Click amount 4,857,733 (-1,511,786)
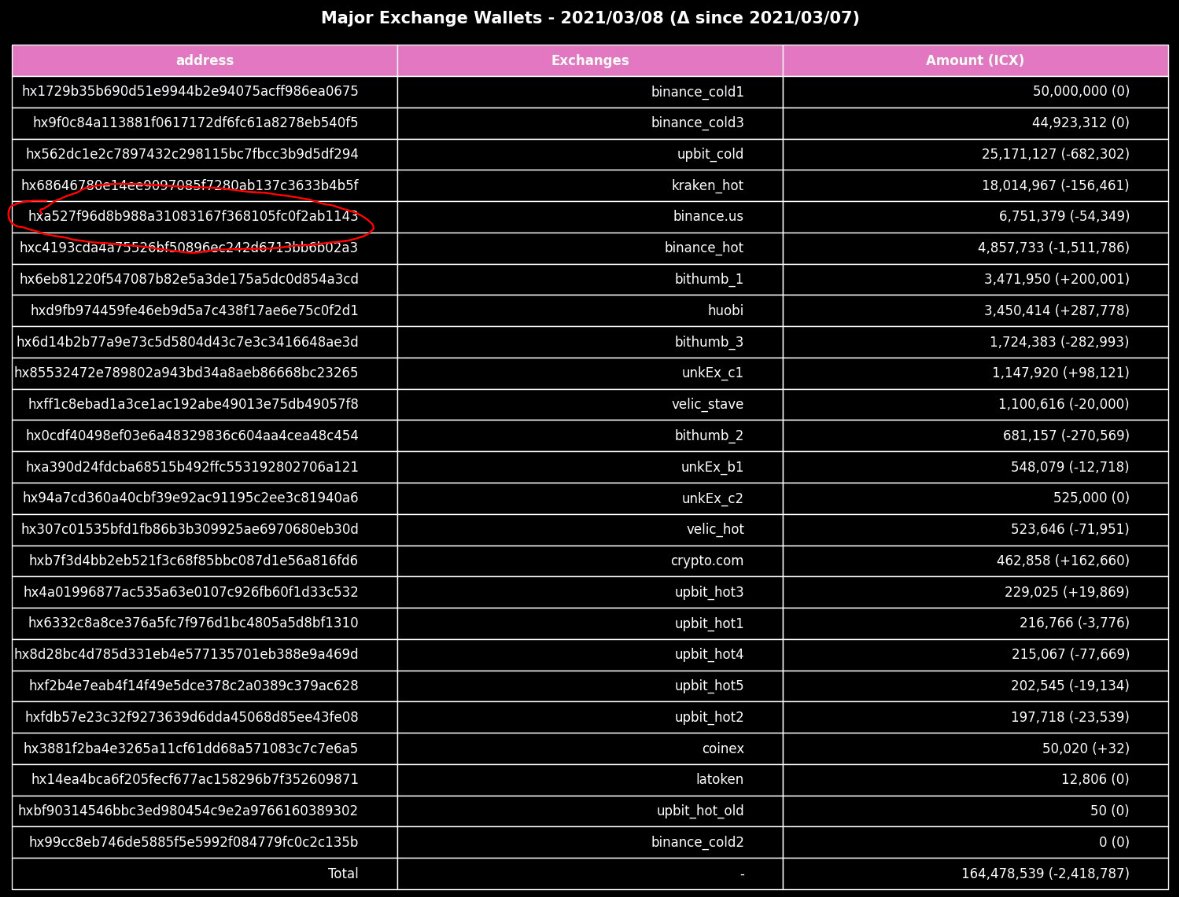The image size is (1179, 897). tap(1053, 247)
